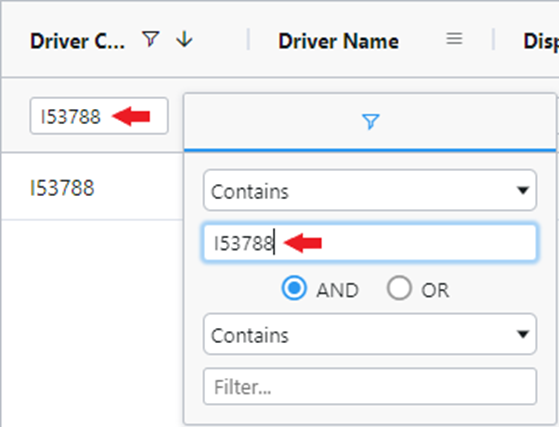This screenshot has height=427, width=559.
Task: Click the partially visible Disp column header
Action: tap(540, 41)
